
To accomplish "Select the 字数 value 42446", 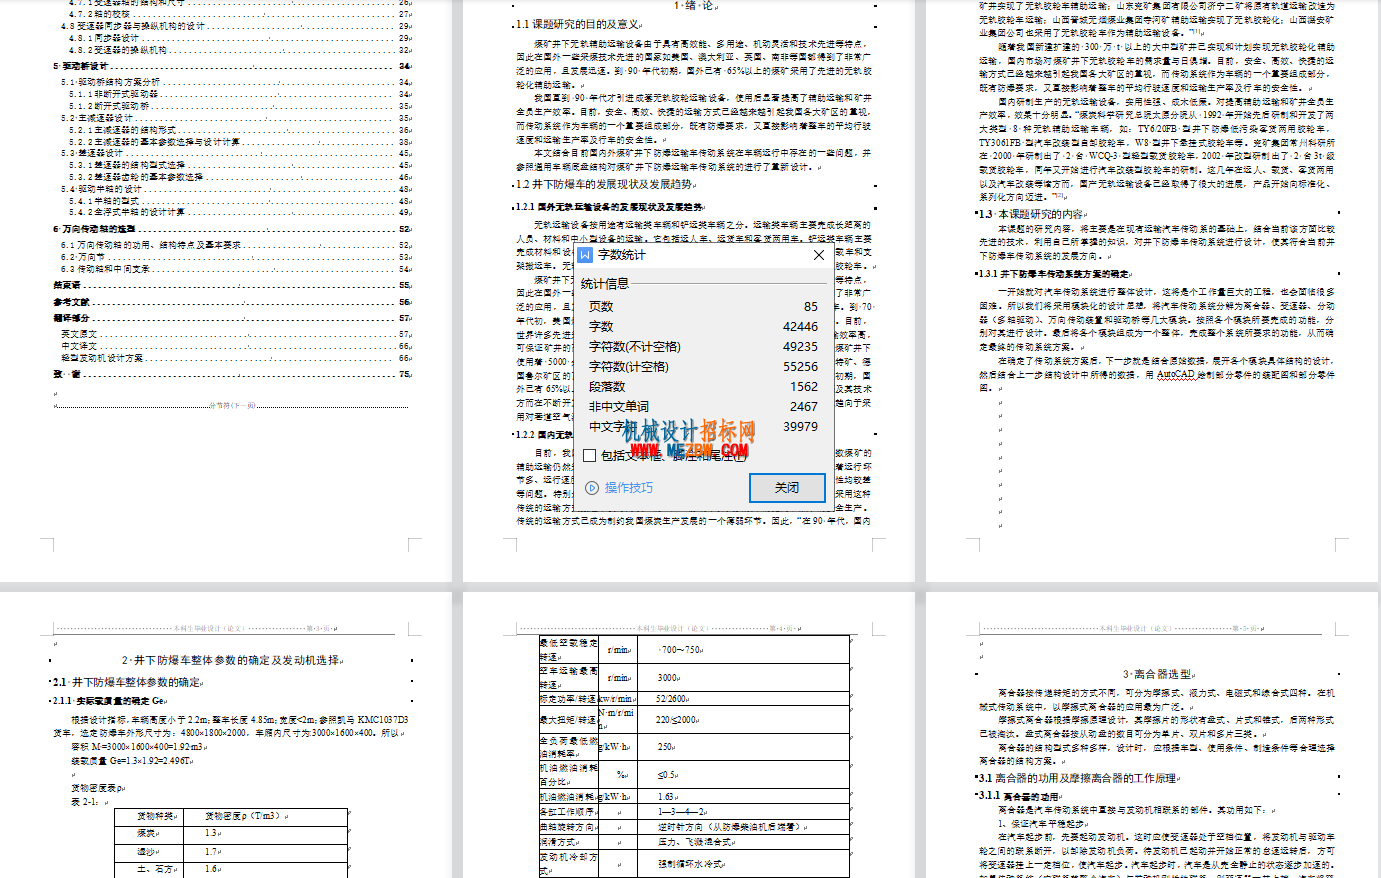I will tap(800, 327).
